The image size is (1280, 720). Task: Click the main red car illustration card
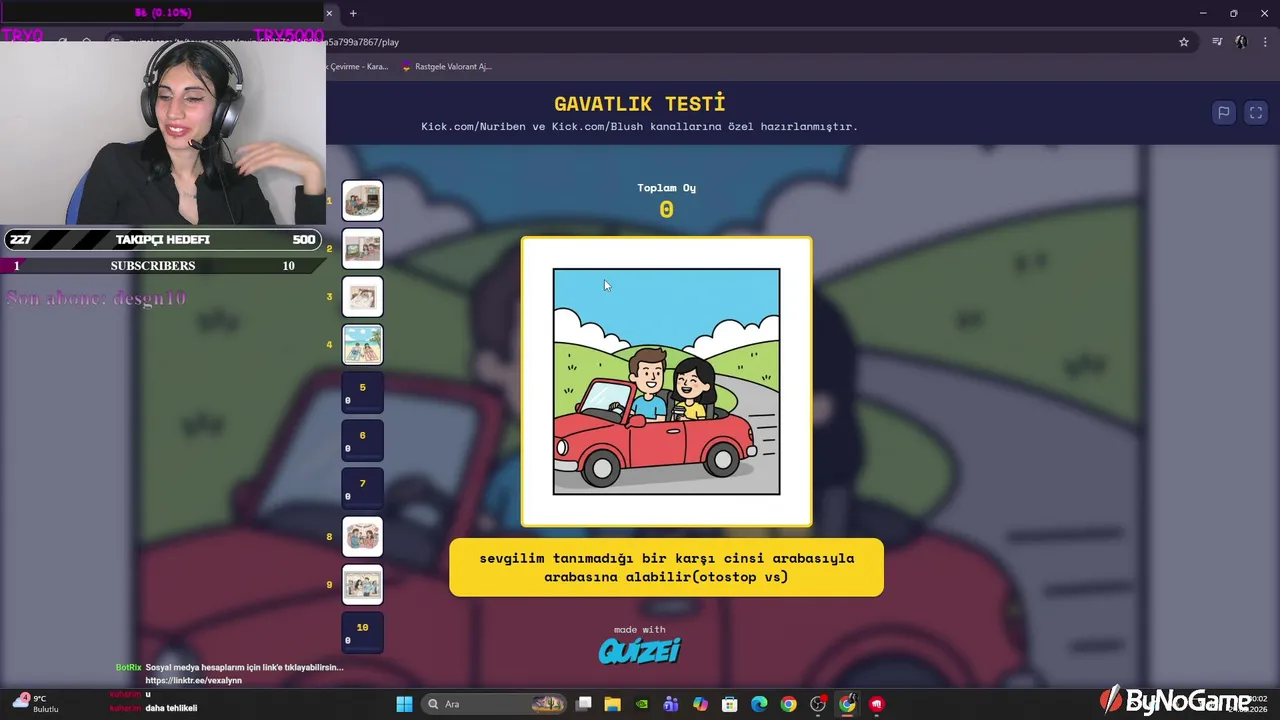click(x=667, y=382)
